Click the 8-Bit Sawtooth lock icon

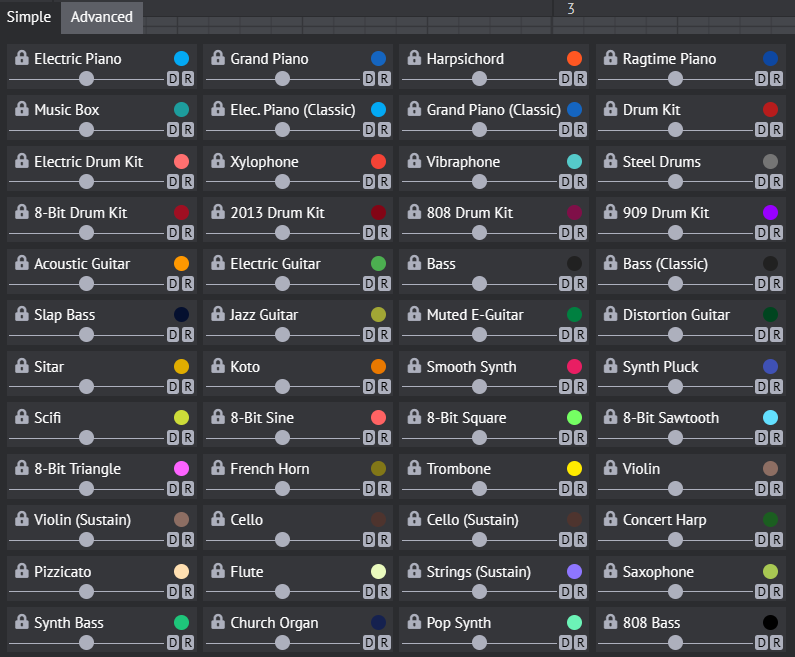tap(610, 417)
